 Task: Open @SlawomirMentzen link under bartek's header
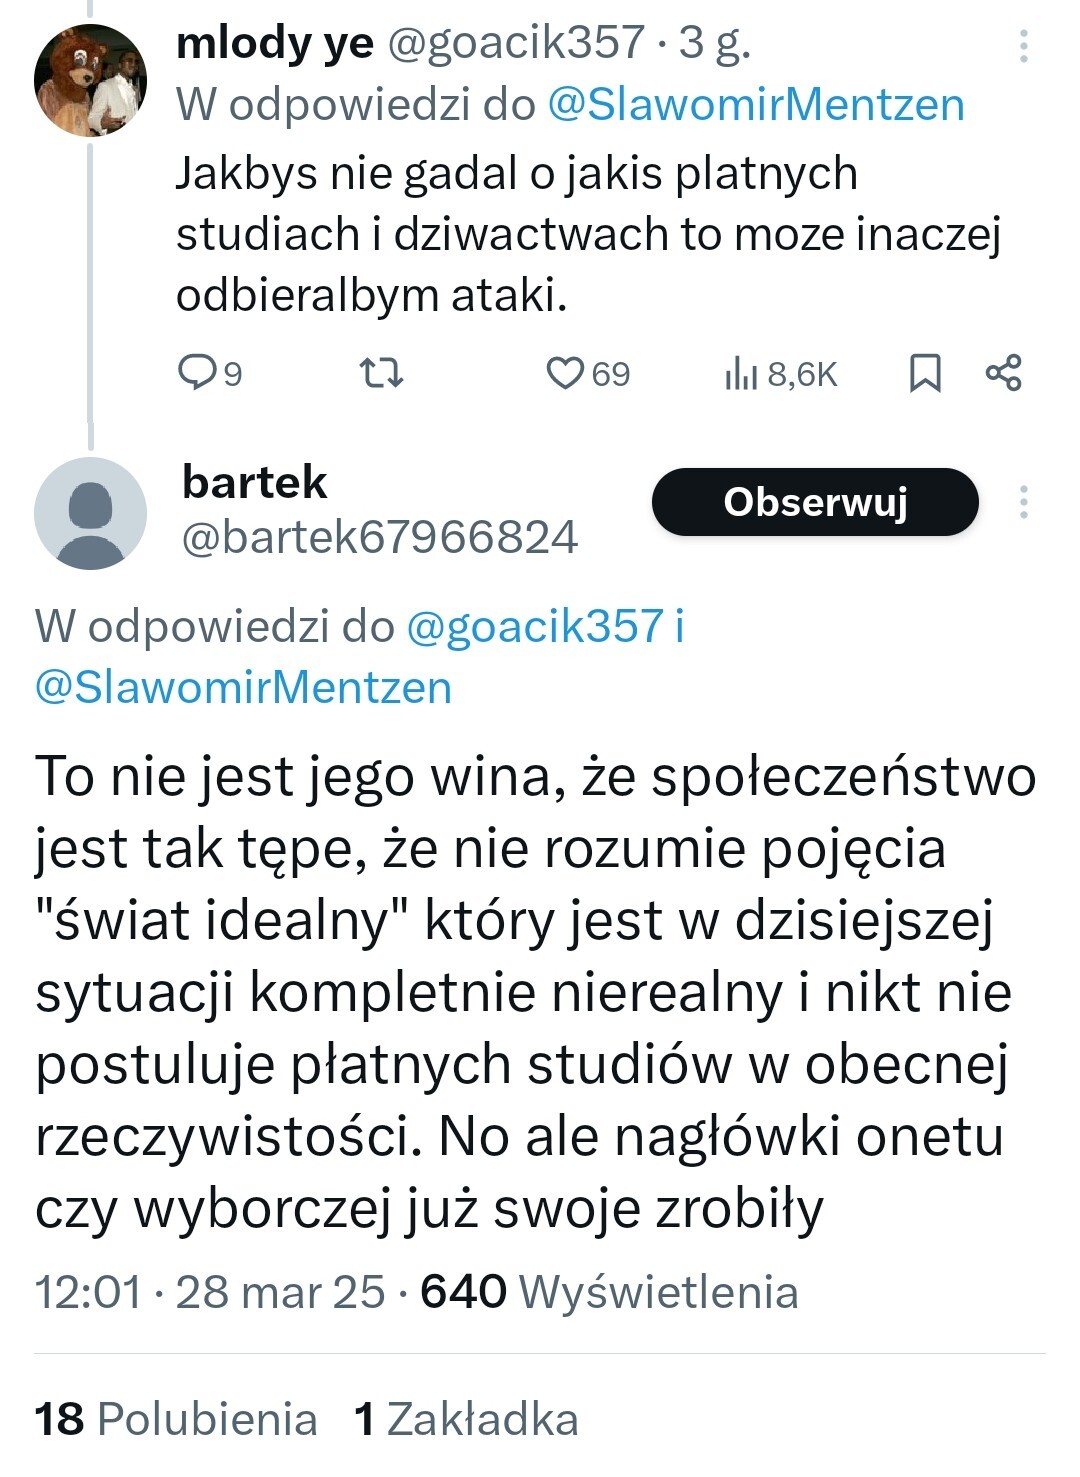tap(243, 688)
